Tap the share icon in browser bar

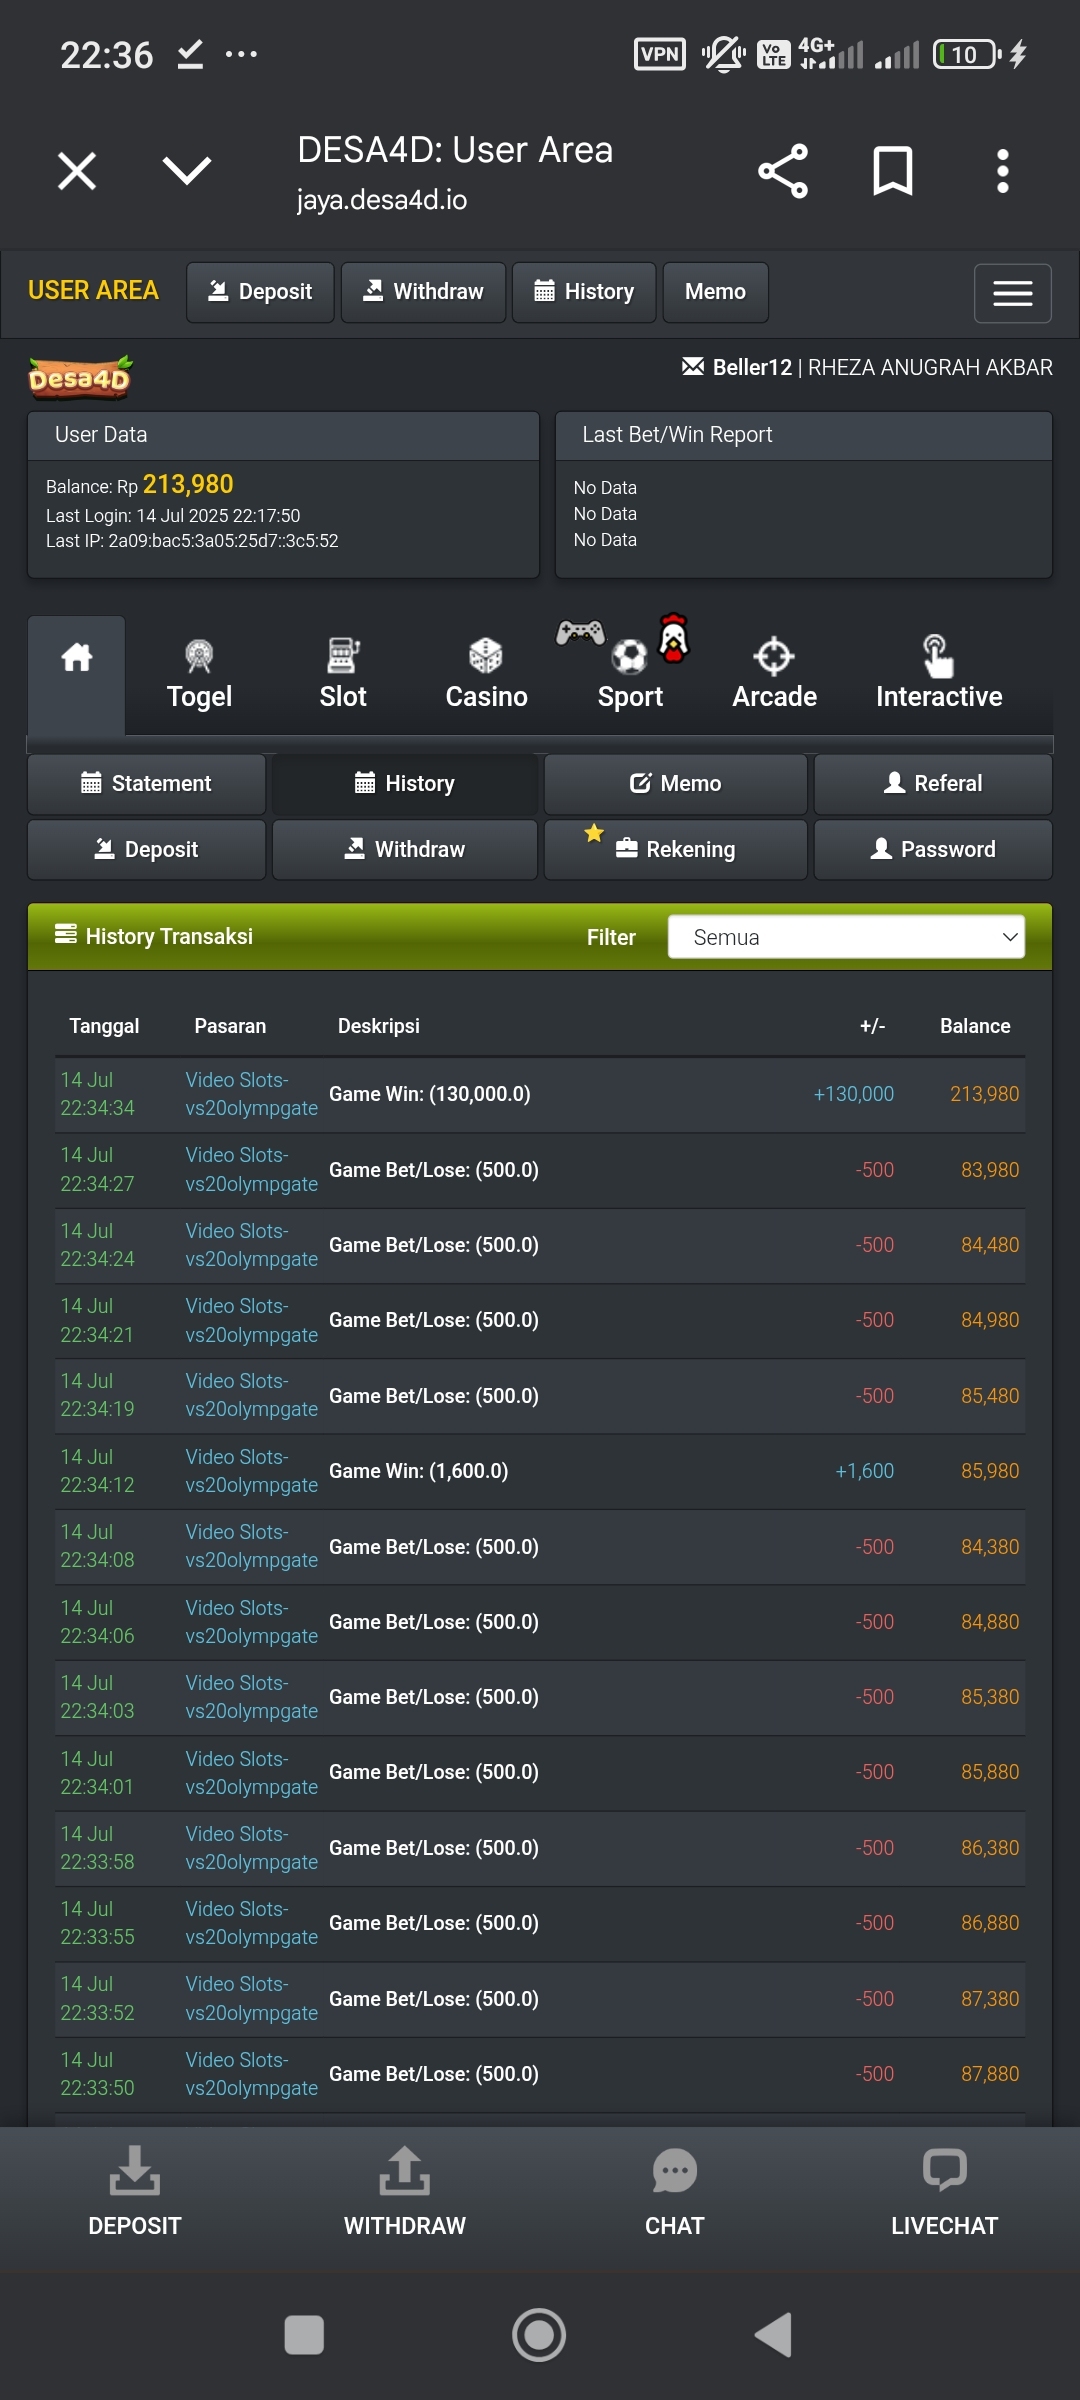[782, 171]
